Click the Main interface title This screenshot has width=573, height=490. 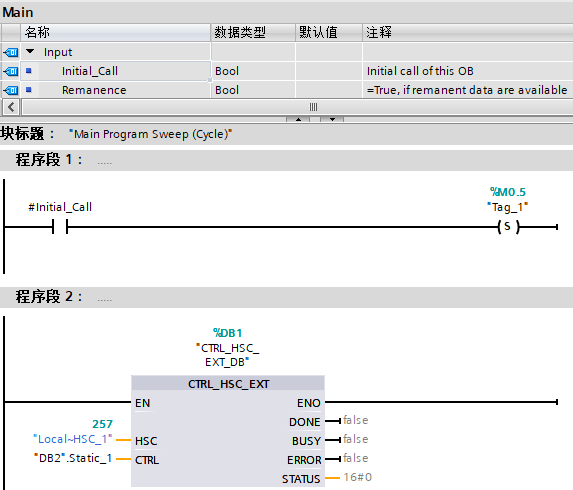click(18, 12)
